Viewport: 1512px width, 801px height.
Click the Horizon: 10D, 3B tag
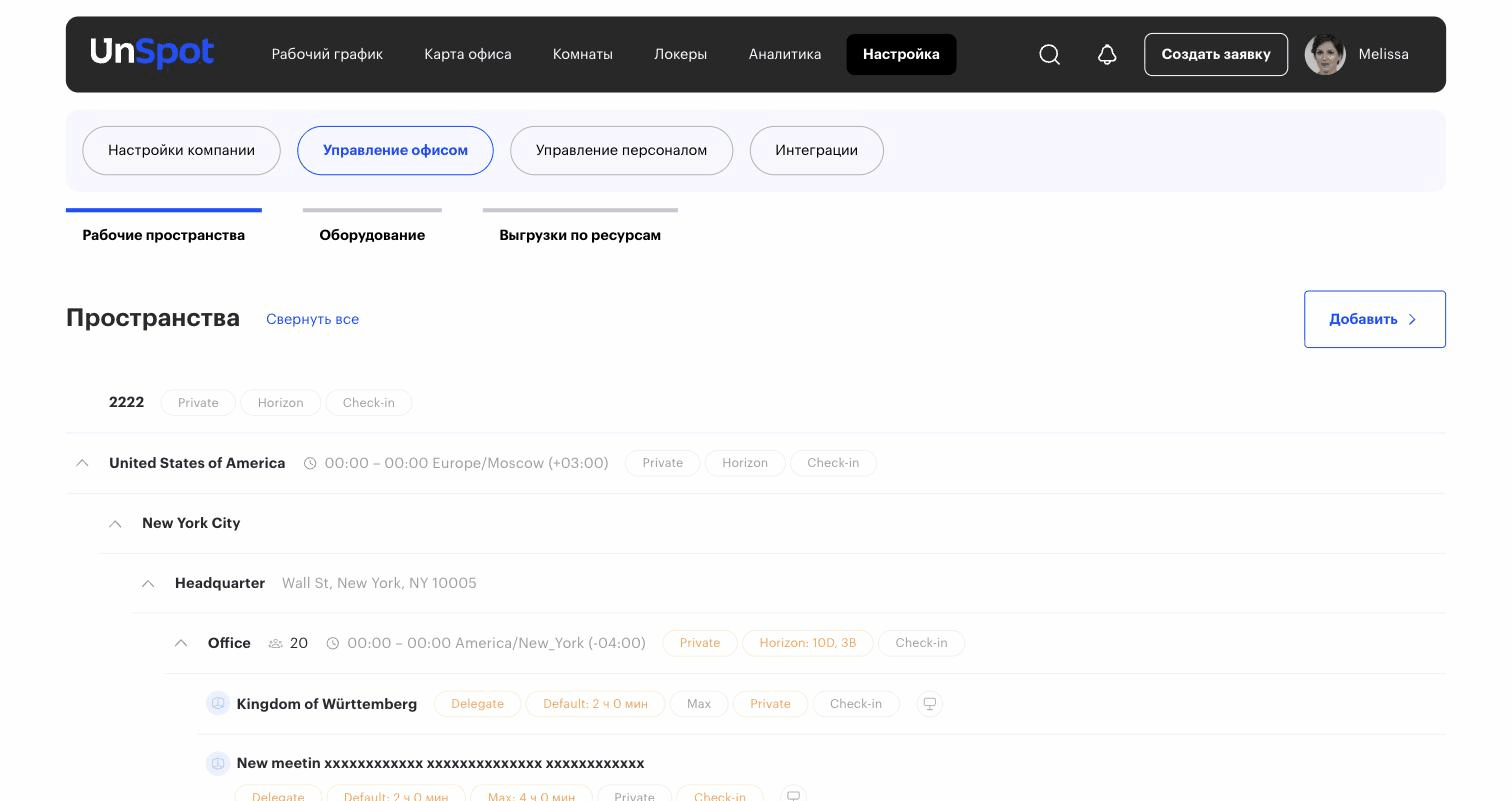808,643
